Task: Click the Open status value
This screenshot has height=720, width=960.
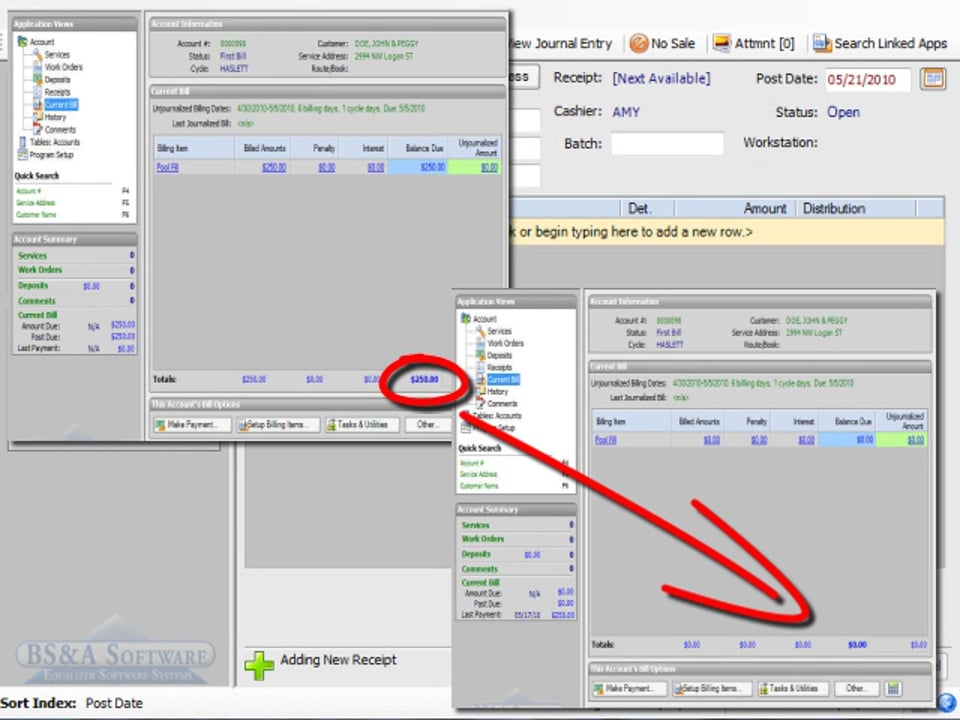Action: click(843, 112)
